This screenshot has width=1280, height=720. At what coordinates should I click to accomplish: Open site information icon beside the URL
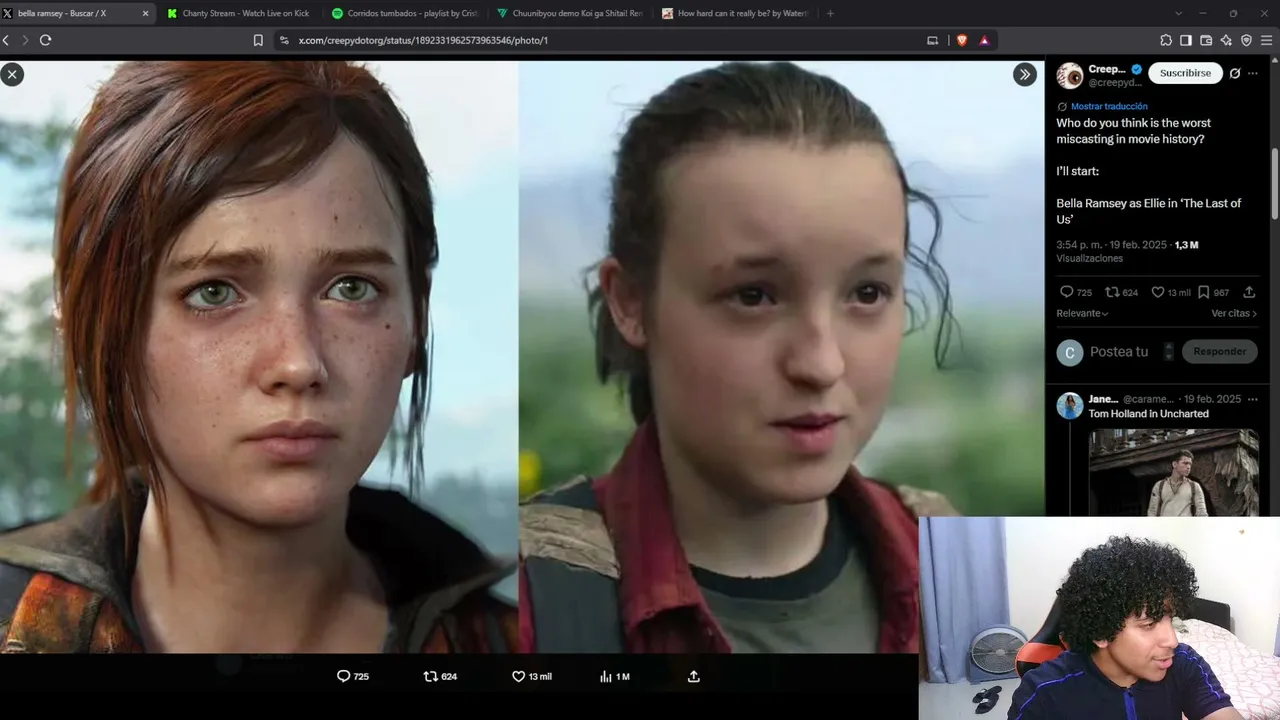284,40
